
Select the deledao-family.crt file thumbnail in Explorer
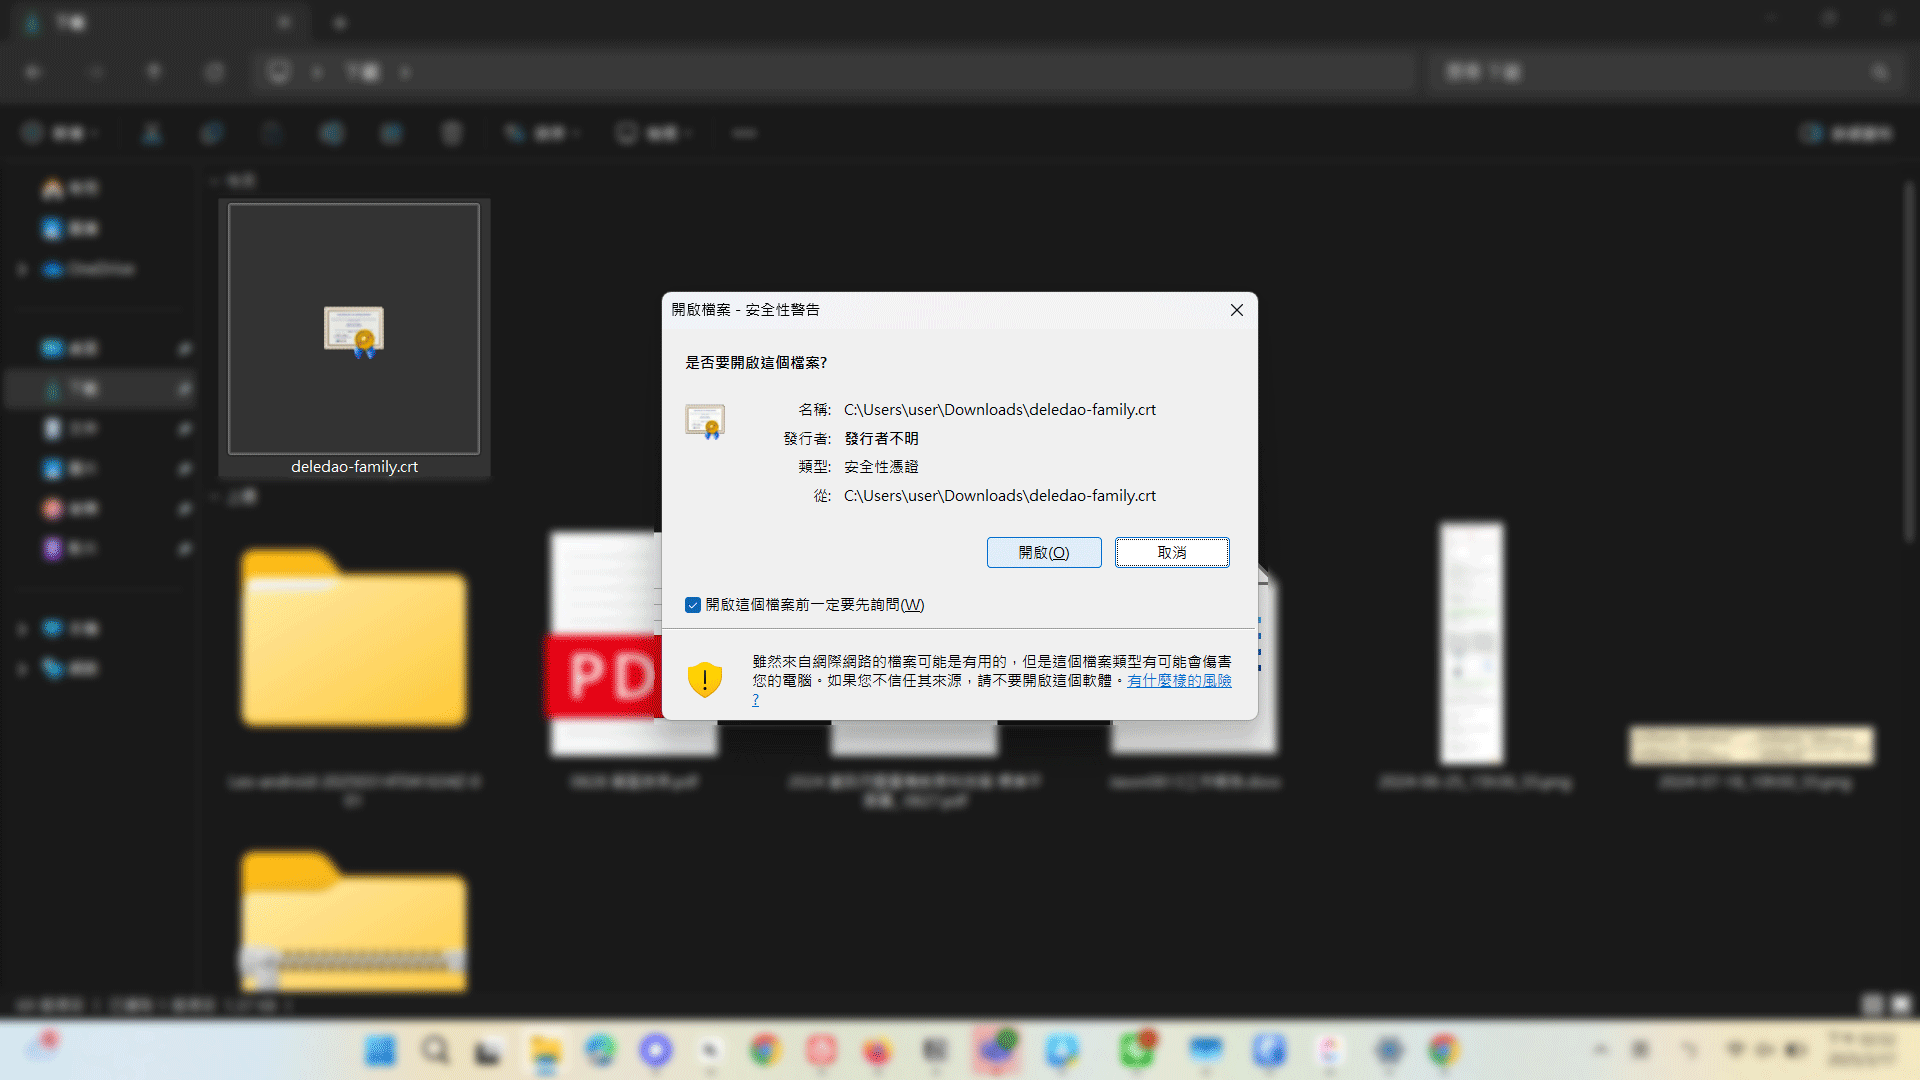[354, 329]
